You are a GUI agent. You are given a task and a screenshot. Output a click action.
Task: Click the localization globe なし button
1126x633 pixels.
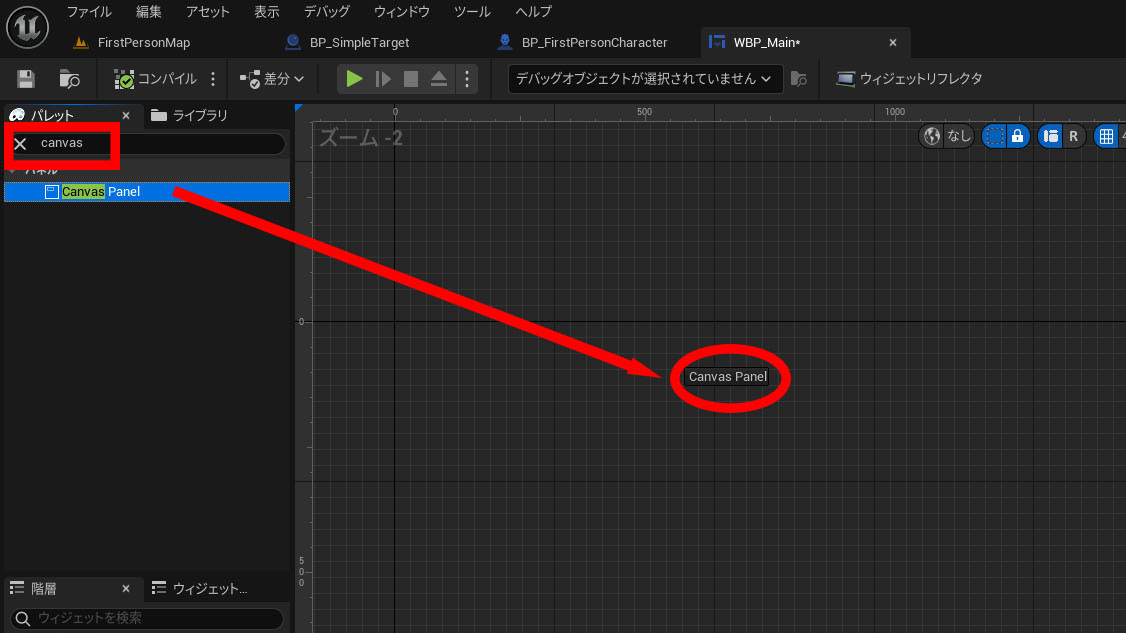pos(946,136)
